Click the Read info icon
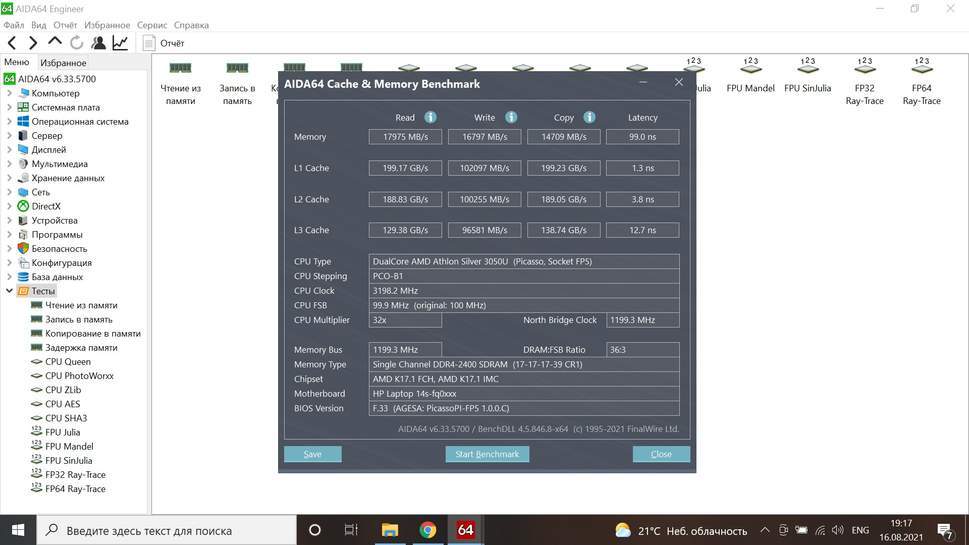The height and width of the screenshot is (545, 969). coord(430,117)
